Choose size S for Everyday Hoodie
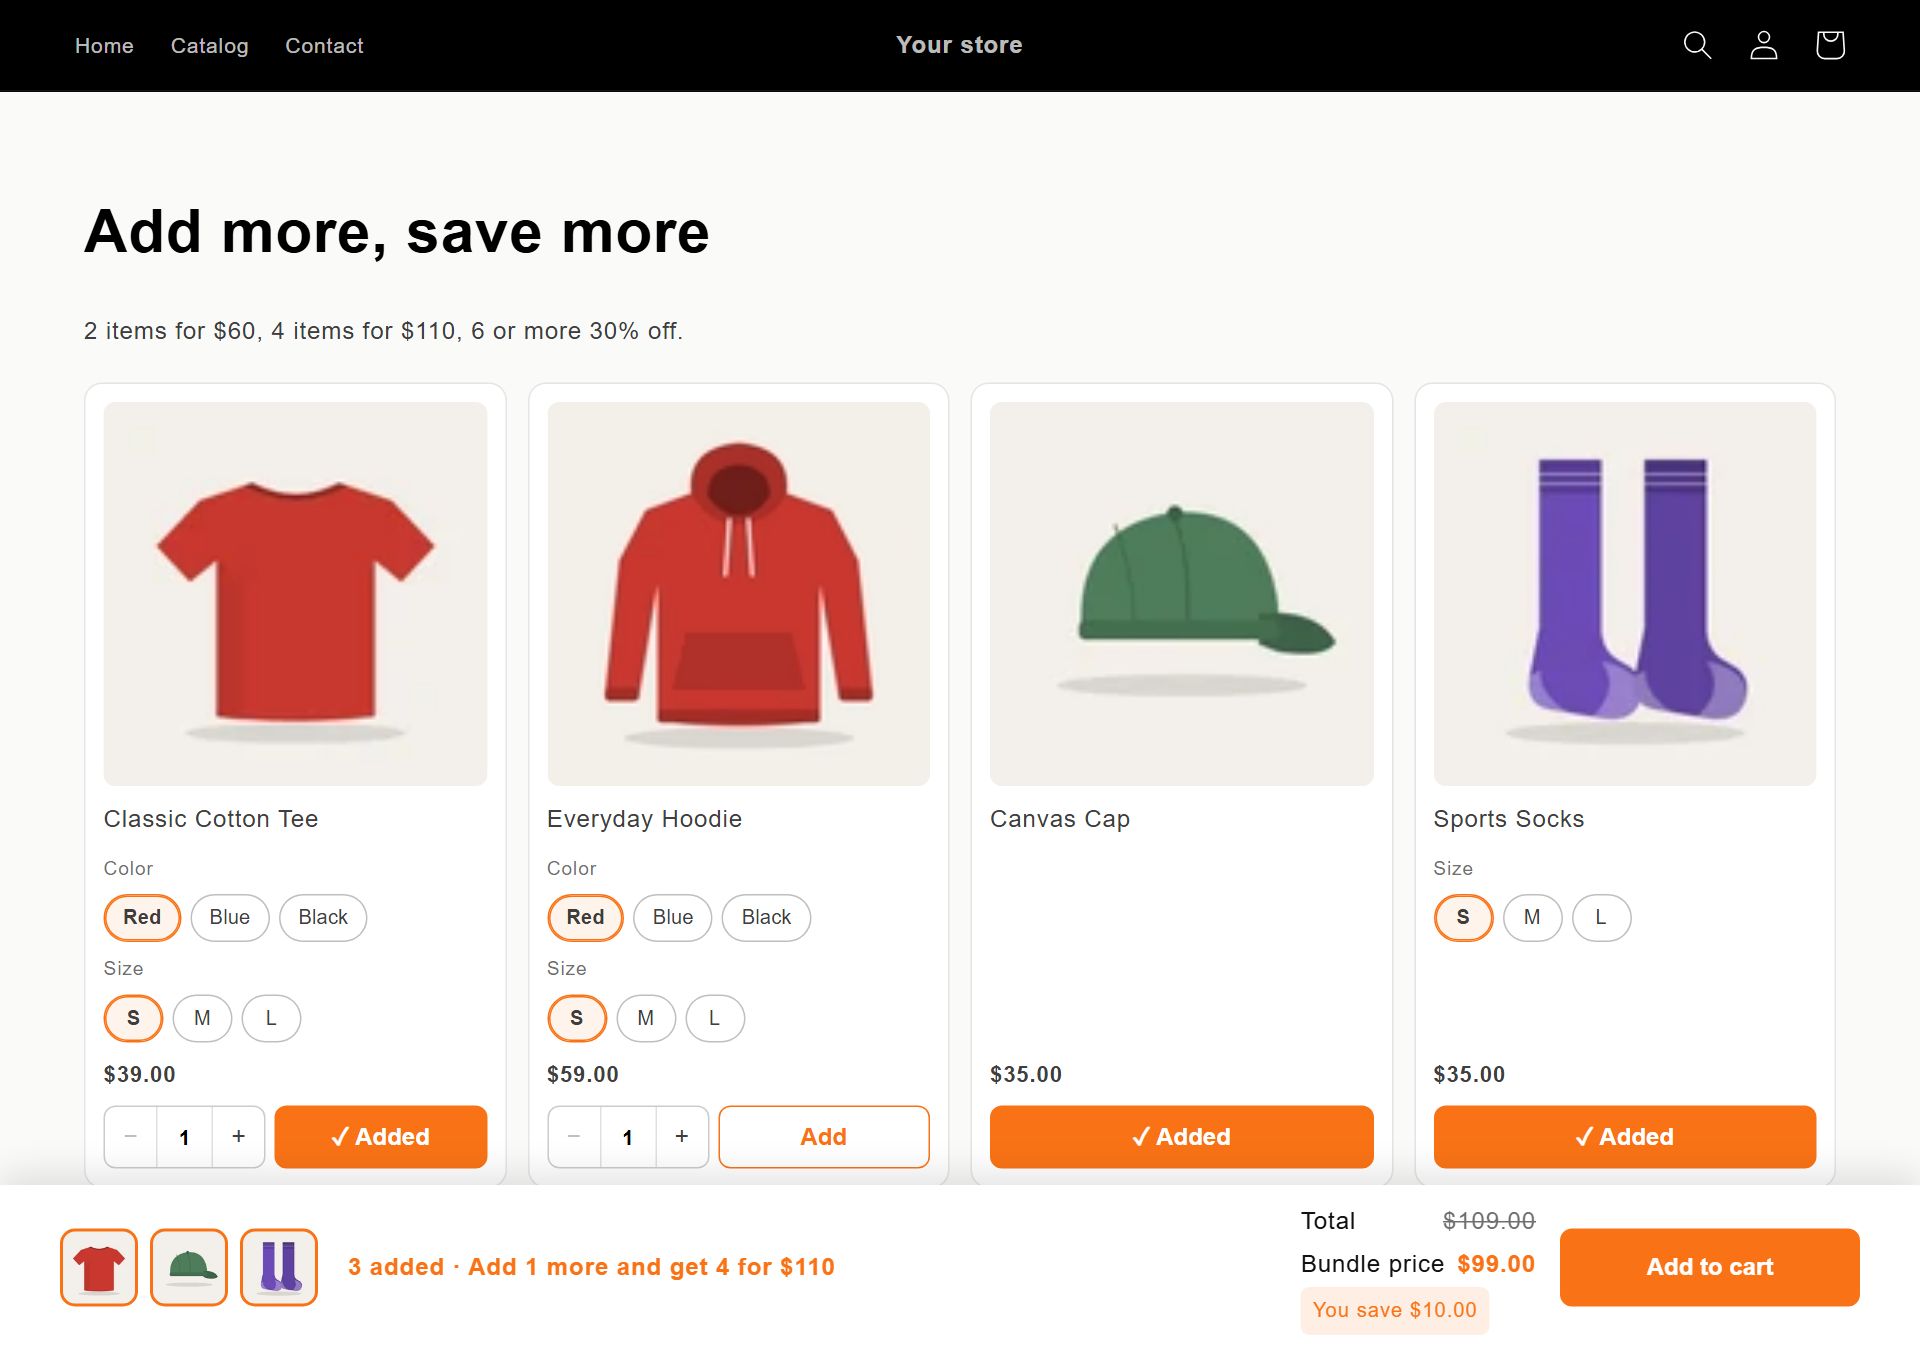This screenshot has width=1920, height=1350. pyautogui.click(x=577, y=1018)
